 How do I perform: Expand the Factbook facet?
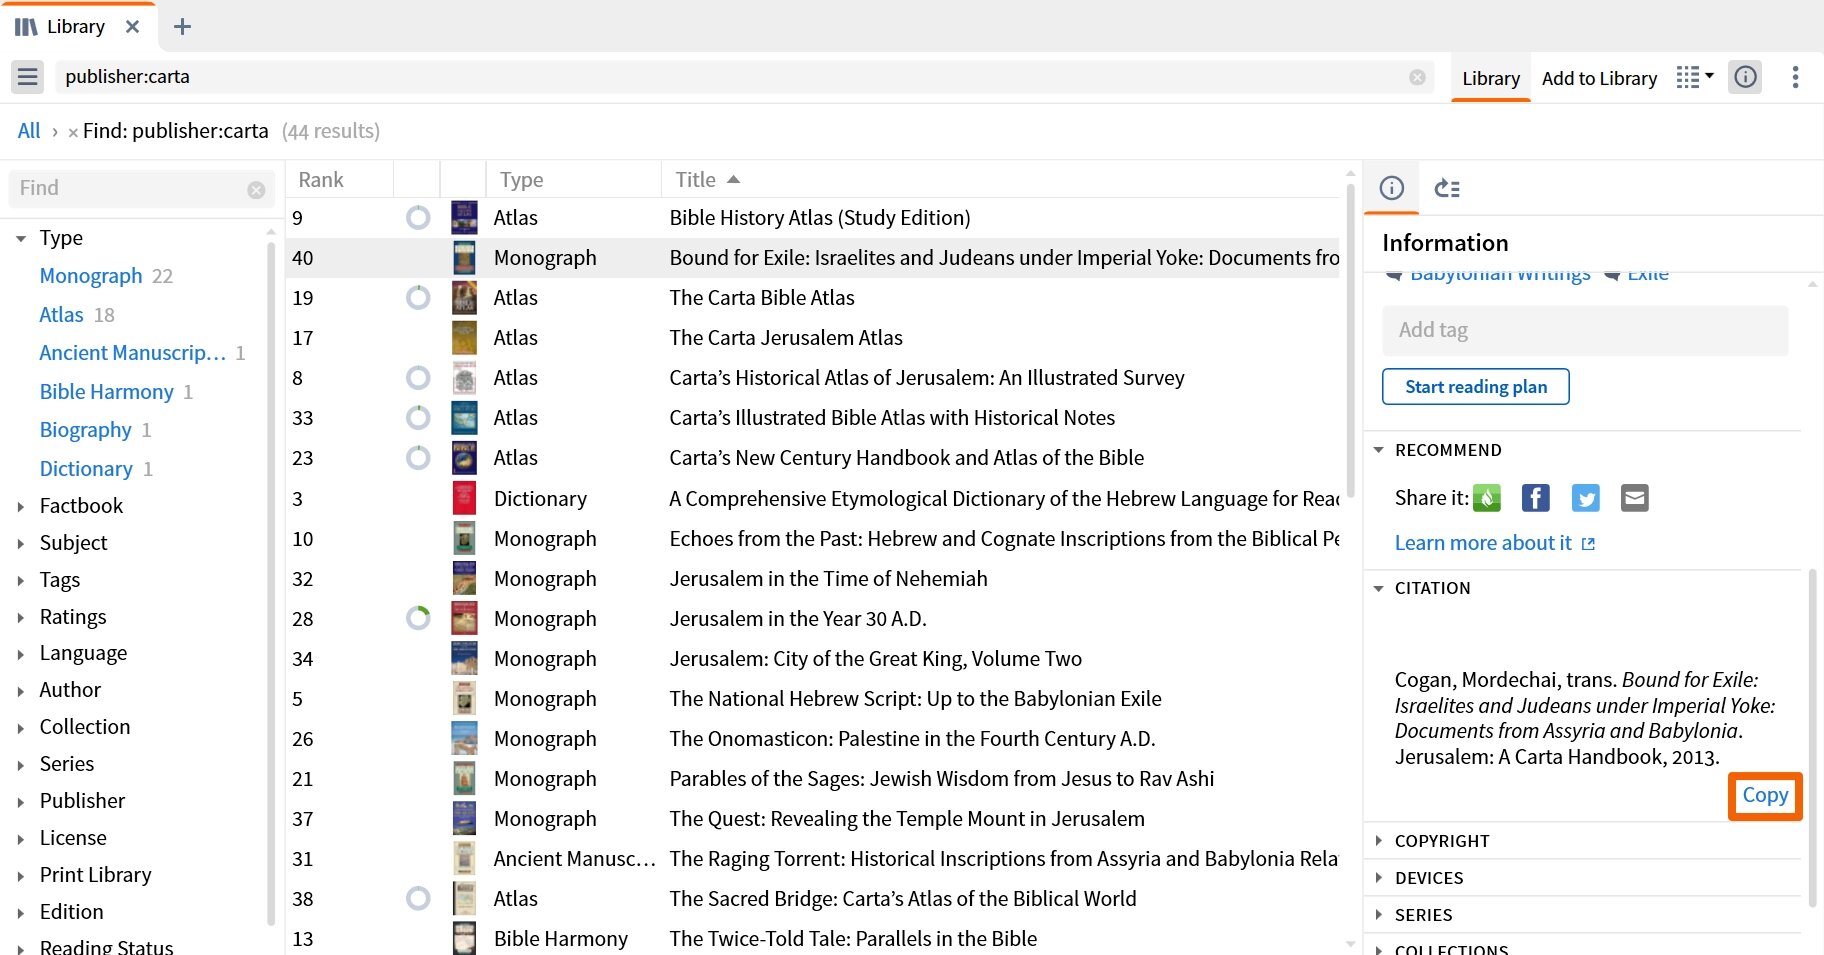pos(21,506)
